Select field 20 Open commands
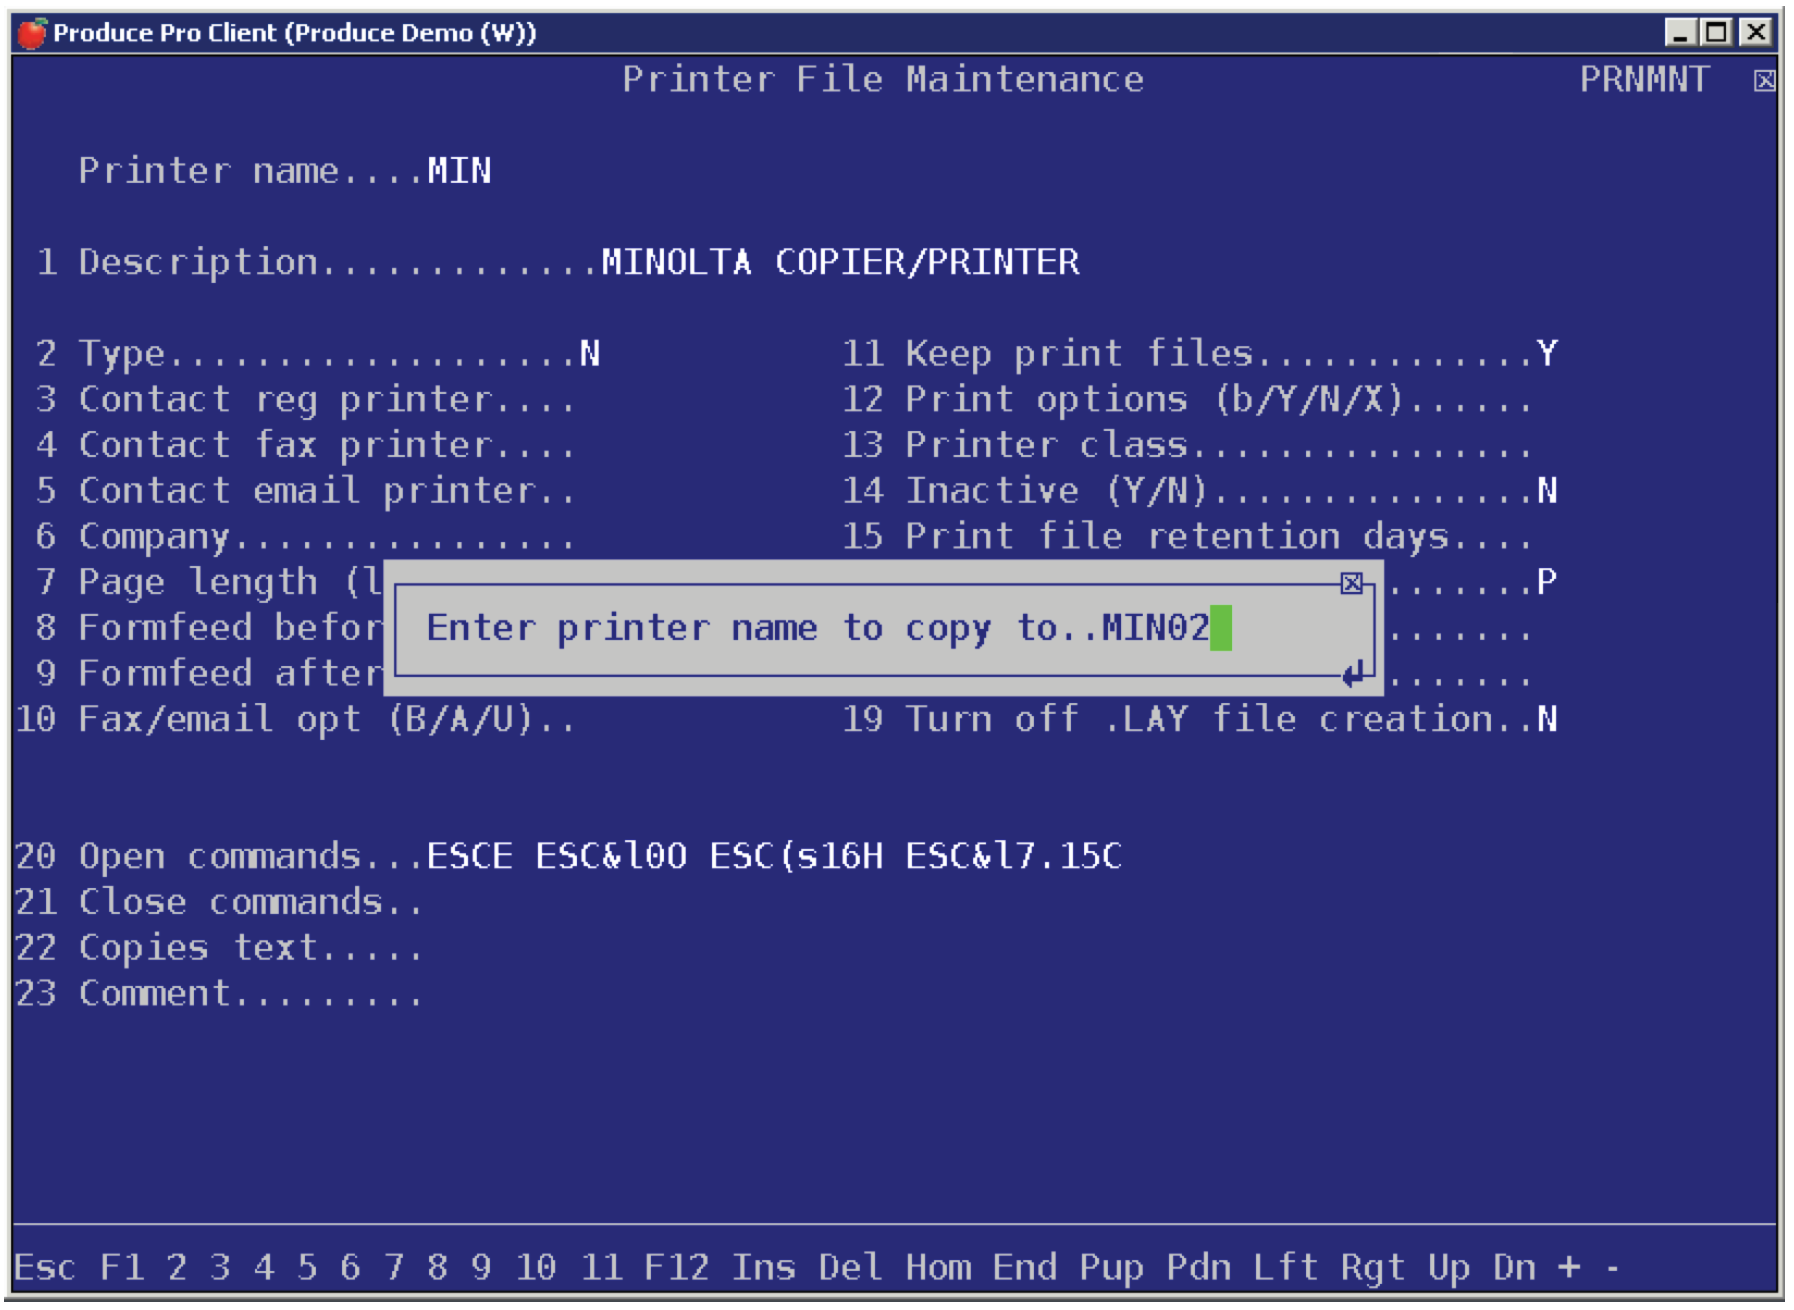 pos(569,857)
